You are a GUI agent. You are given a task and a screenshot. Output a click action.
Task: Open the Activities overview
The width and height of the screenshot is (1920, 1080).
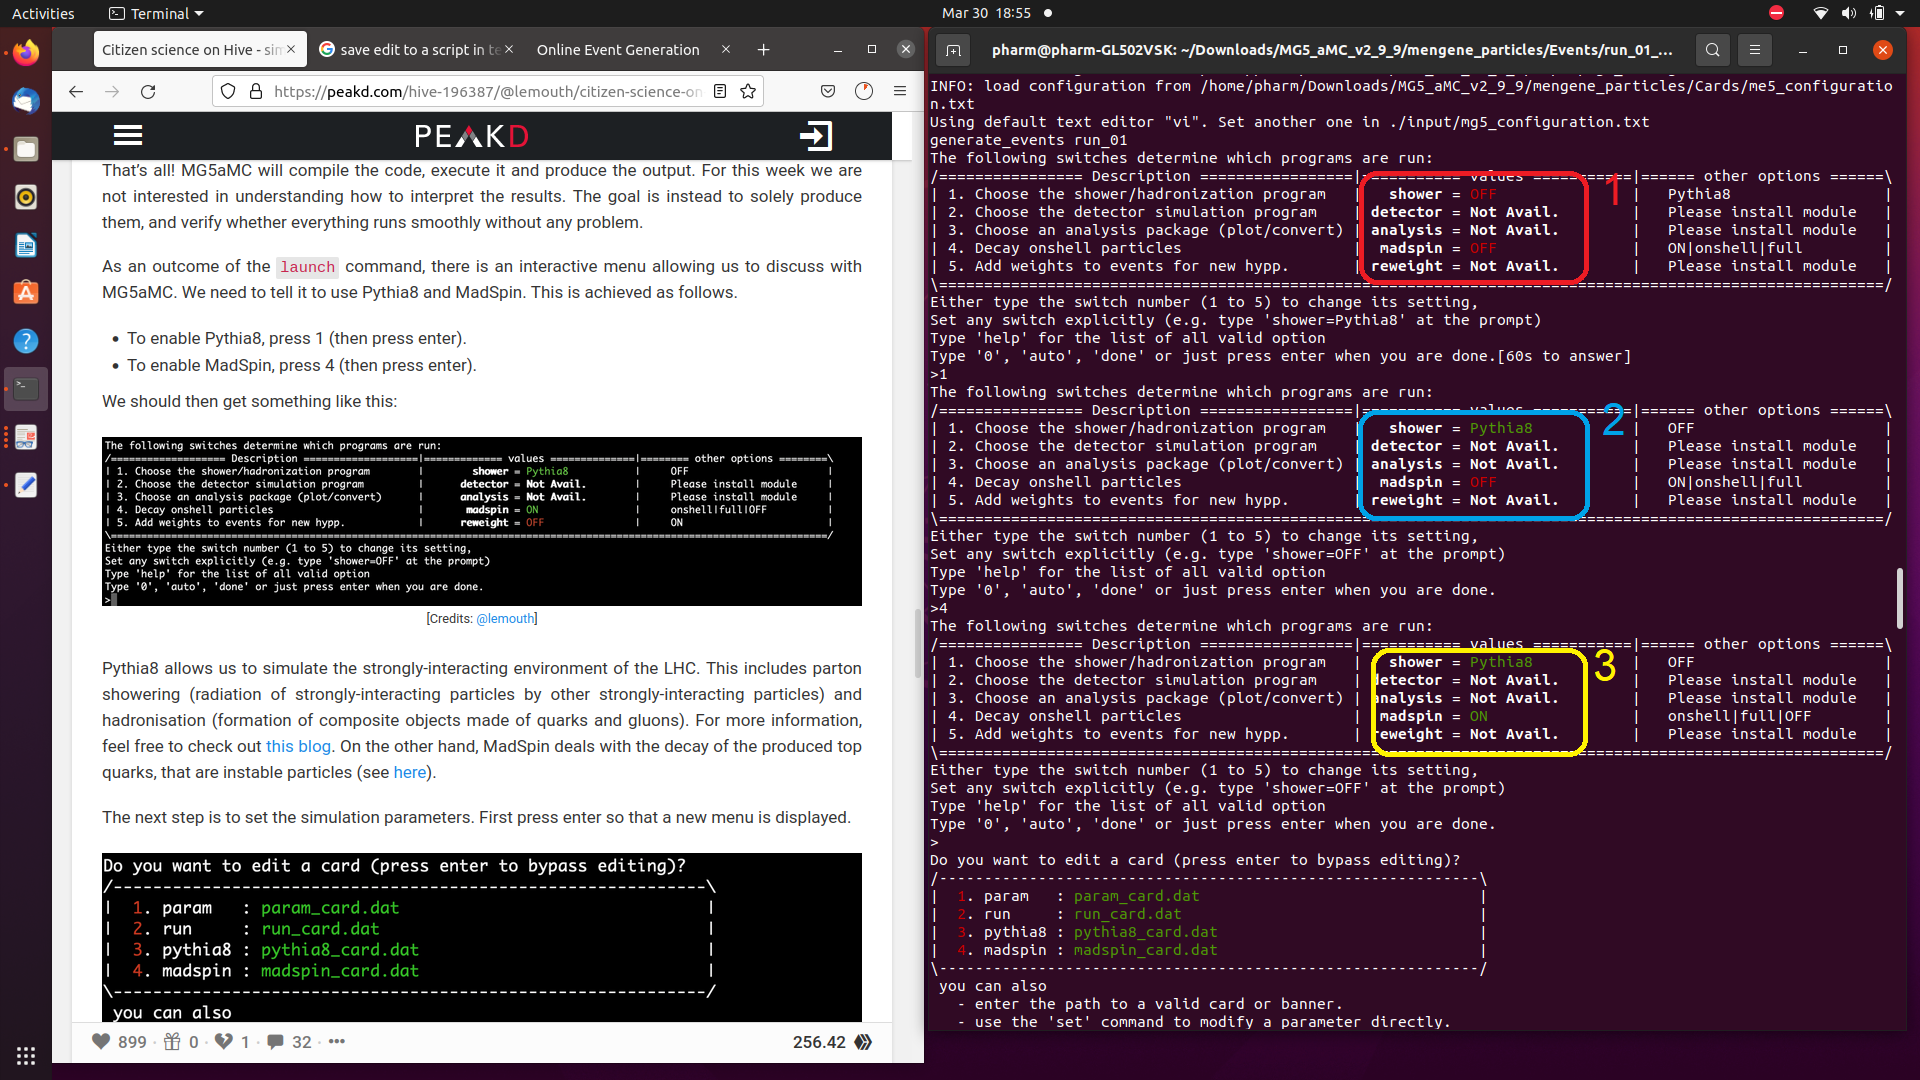coord(43,13)
